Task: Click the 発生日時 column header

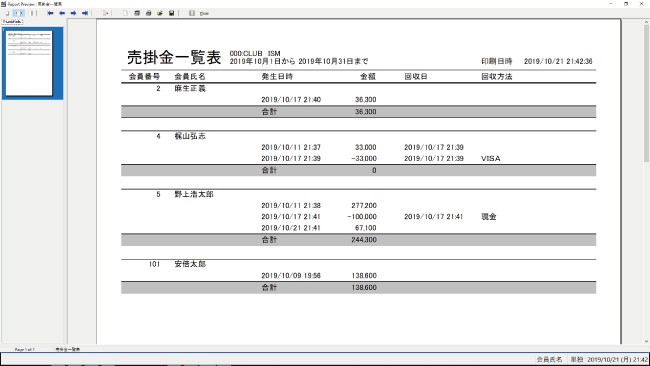Action: click(x=277, y=77)
